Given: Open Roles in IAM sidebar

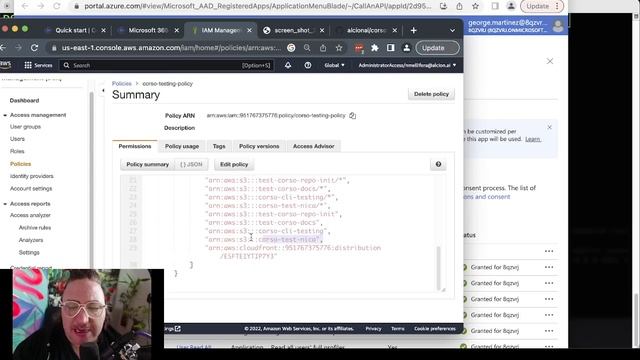Looking at the screenshot, I should (x=17, y=151).
